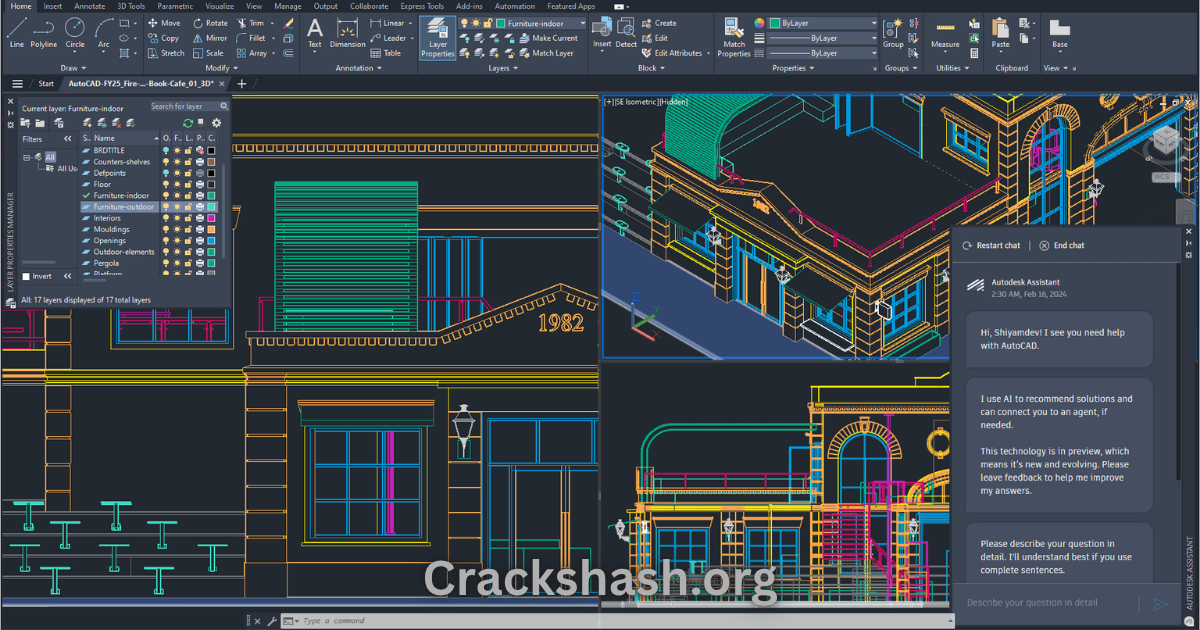Go to the Start document tab
The width and height of the screenshot is (1200, 630).
46,84
